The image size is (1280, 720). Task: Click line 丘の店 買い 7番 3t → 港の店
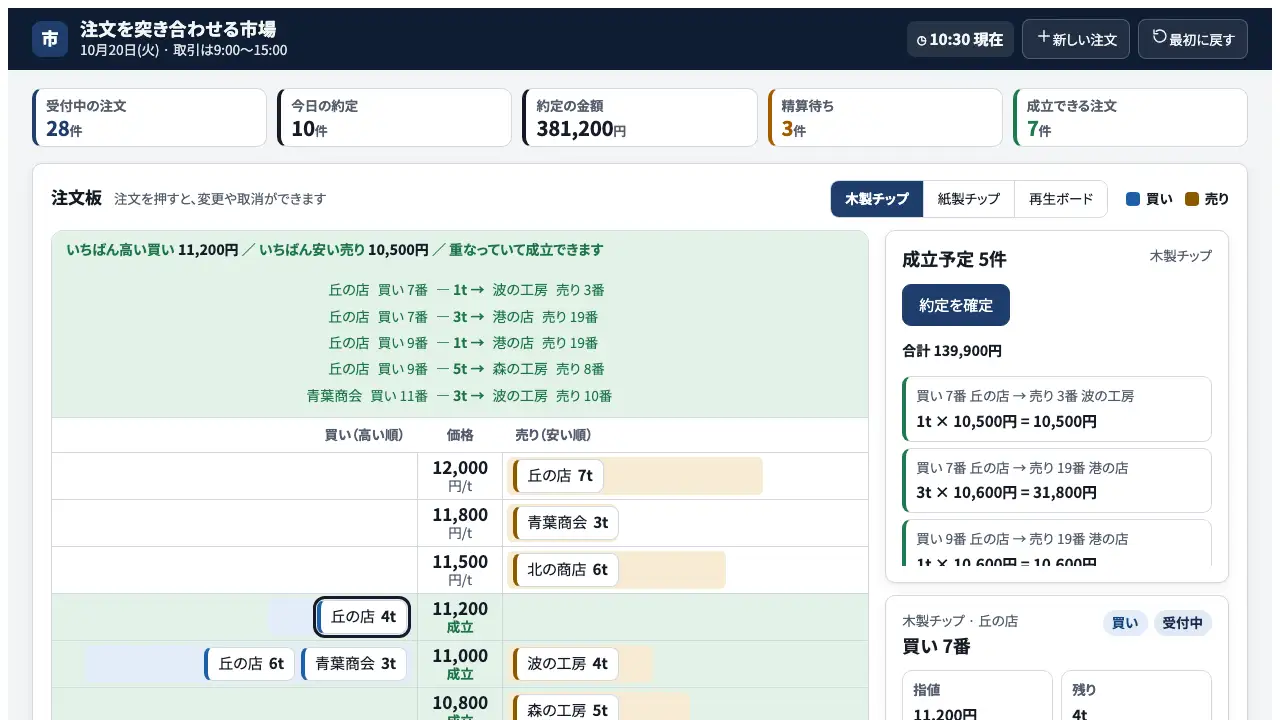pyautogui.click(x=464, y=317)
